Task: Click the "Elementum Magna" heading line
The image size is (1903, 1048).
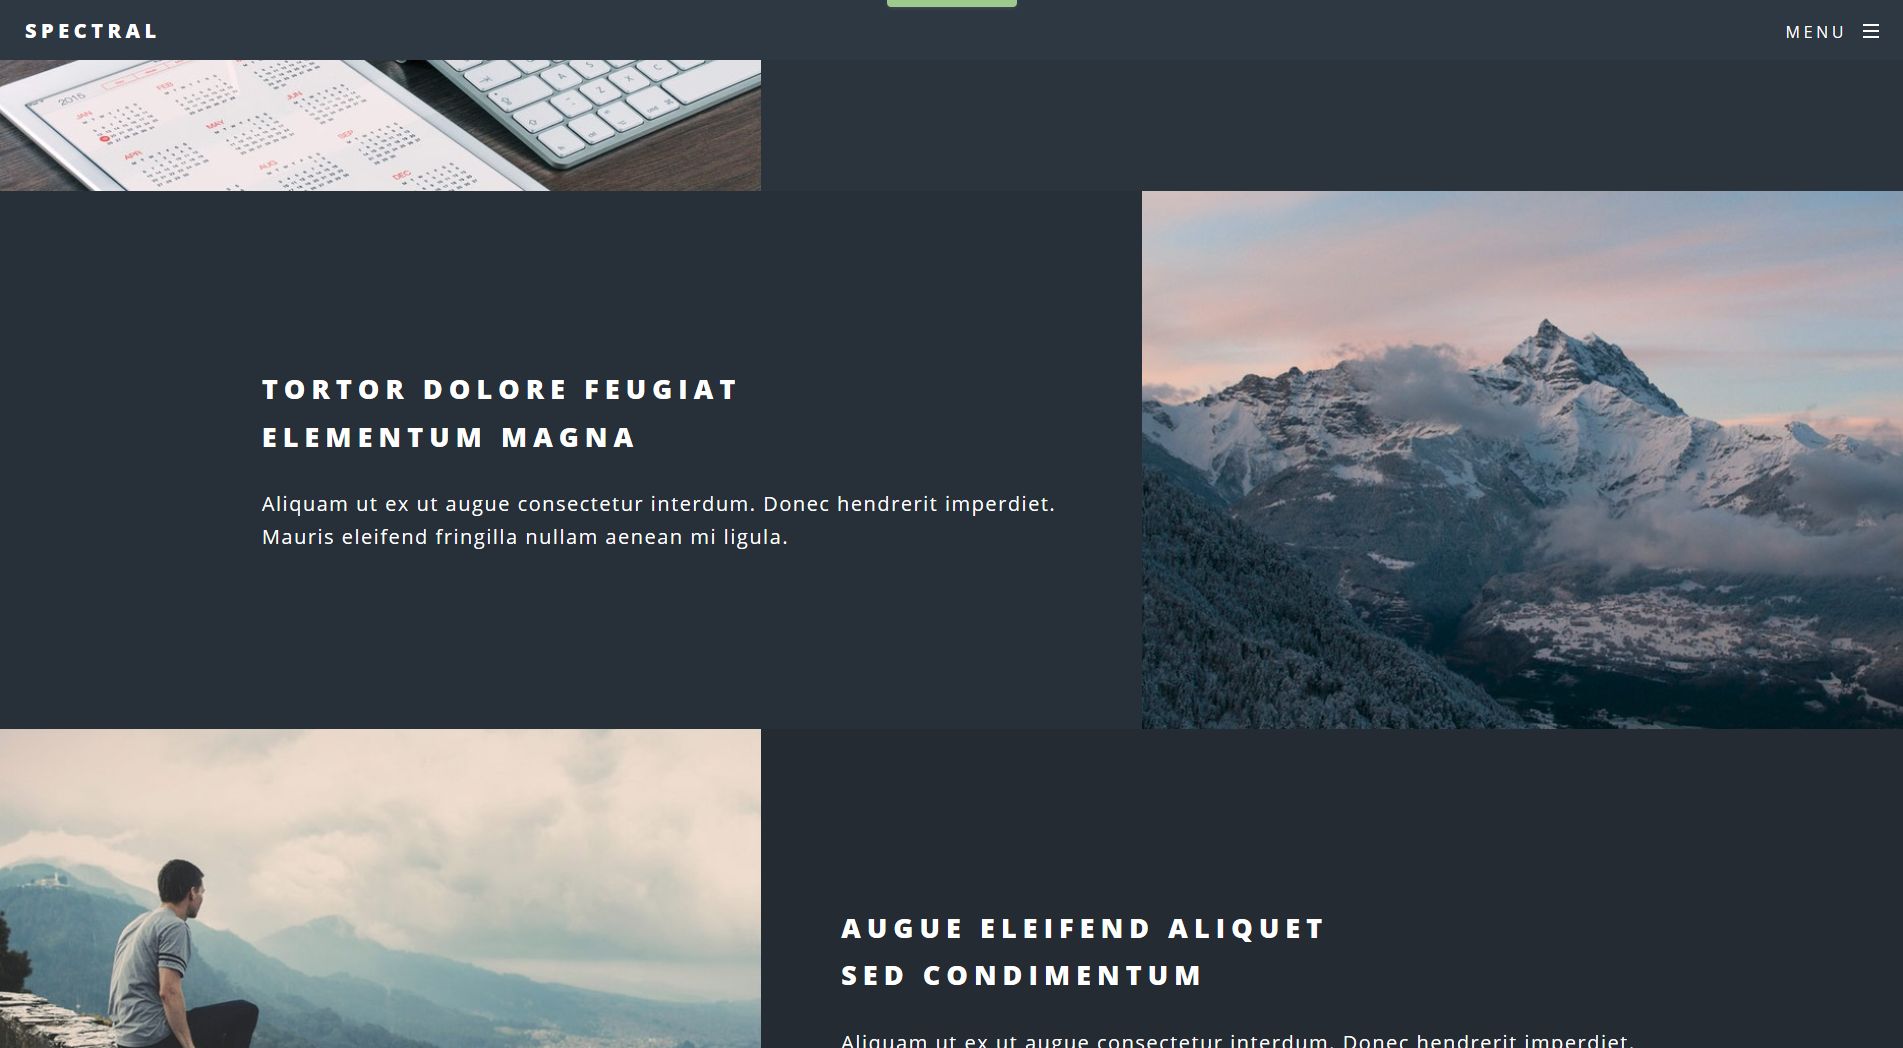Action: [449, 437]
